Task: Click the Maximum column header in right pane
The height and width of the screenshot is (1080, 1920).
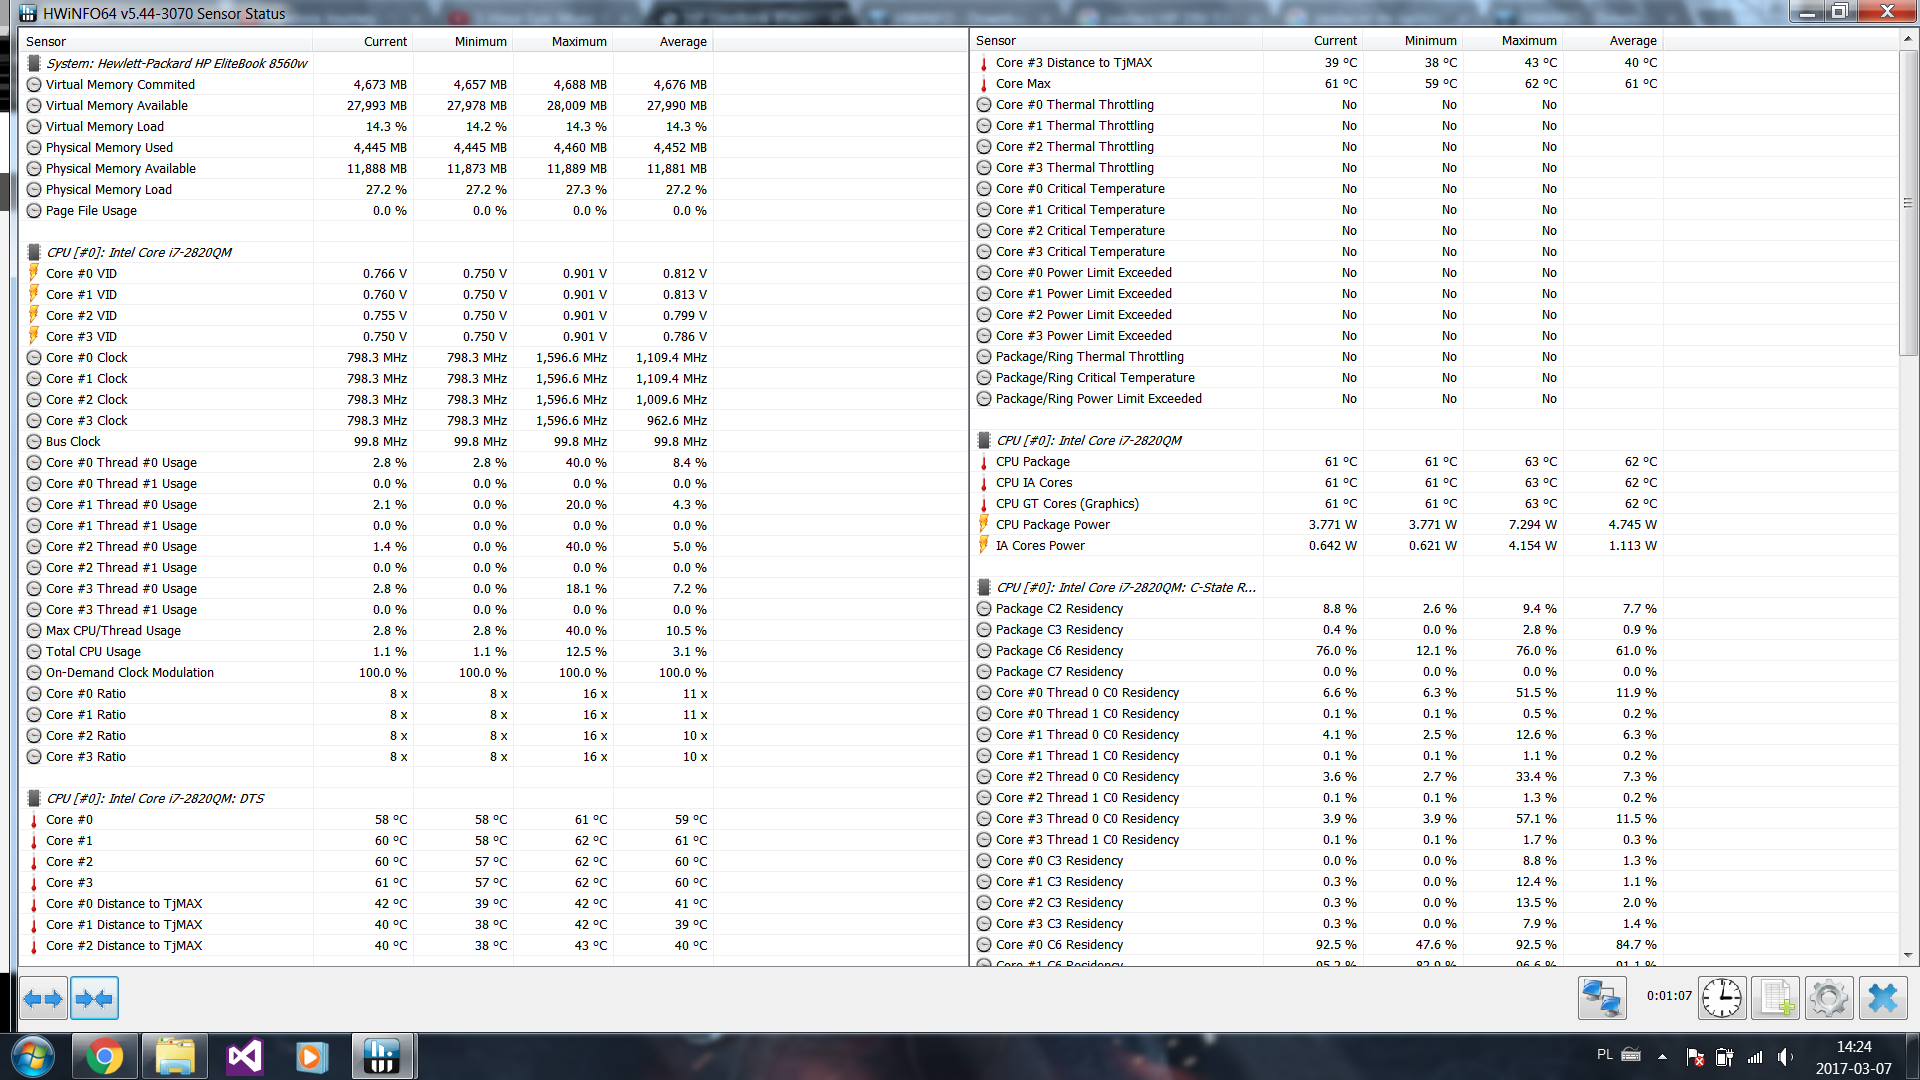Action: (x=1513, y=41)
